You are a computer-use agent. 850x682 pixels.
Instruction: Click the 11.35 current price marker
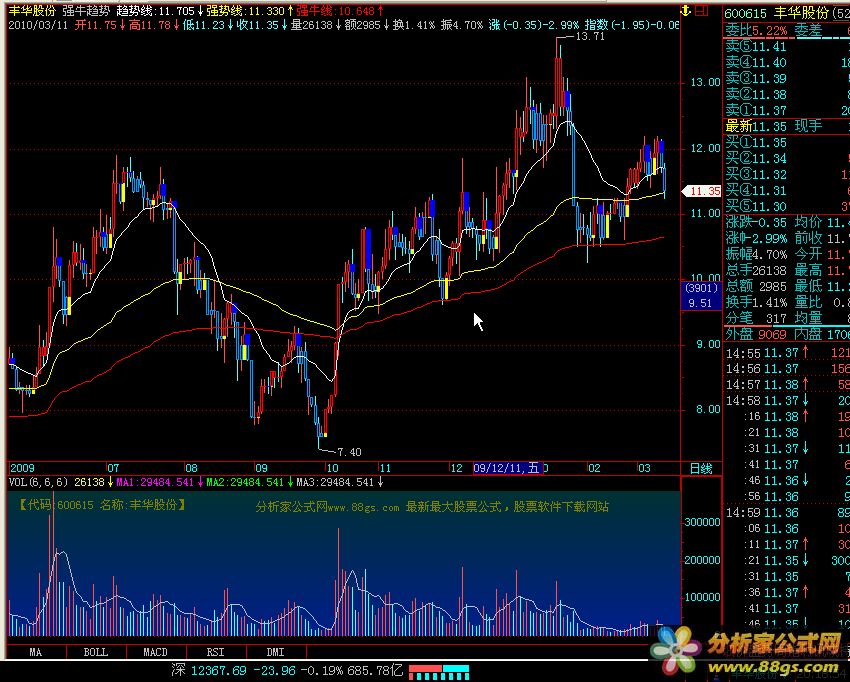(700, 190)
